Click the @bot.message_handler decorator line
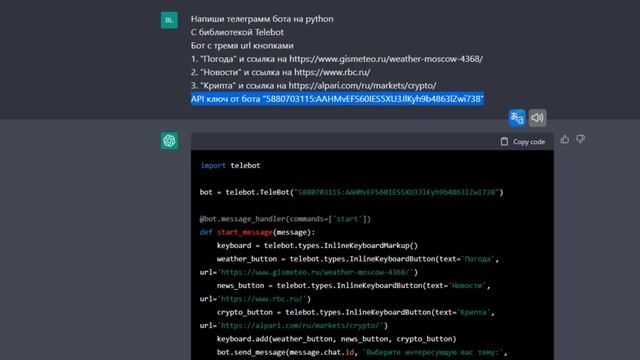The width and height of the screenshot is (640, 360). (x=285, y=219)
